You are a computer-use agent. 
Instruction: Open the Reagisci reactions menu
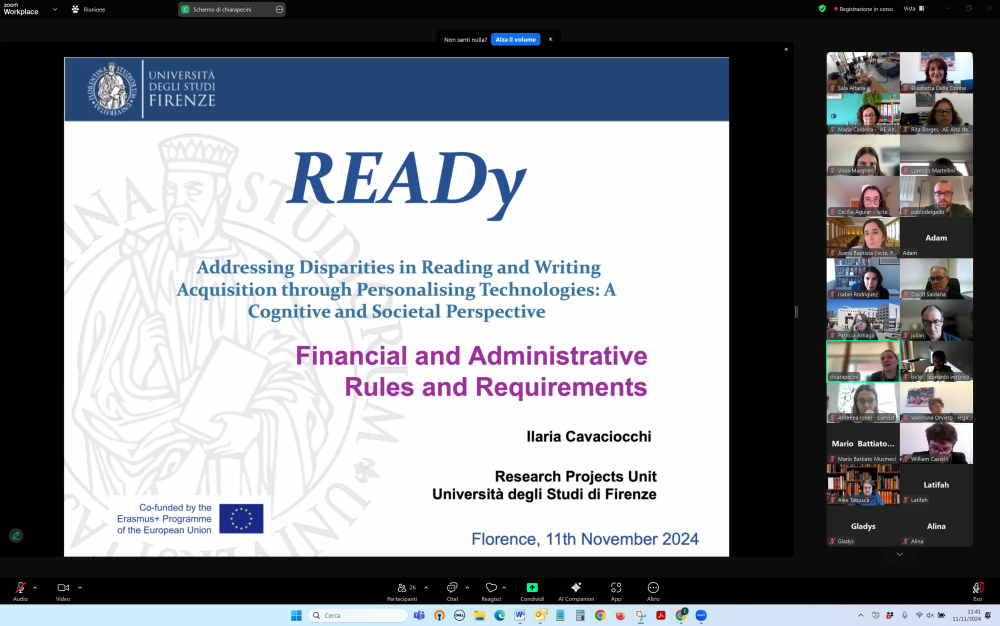tap(491, 590)
